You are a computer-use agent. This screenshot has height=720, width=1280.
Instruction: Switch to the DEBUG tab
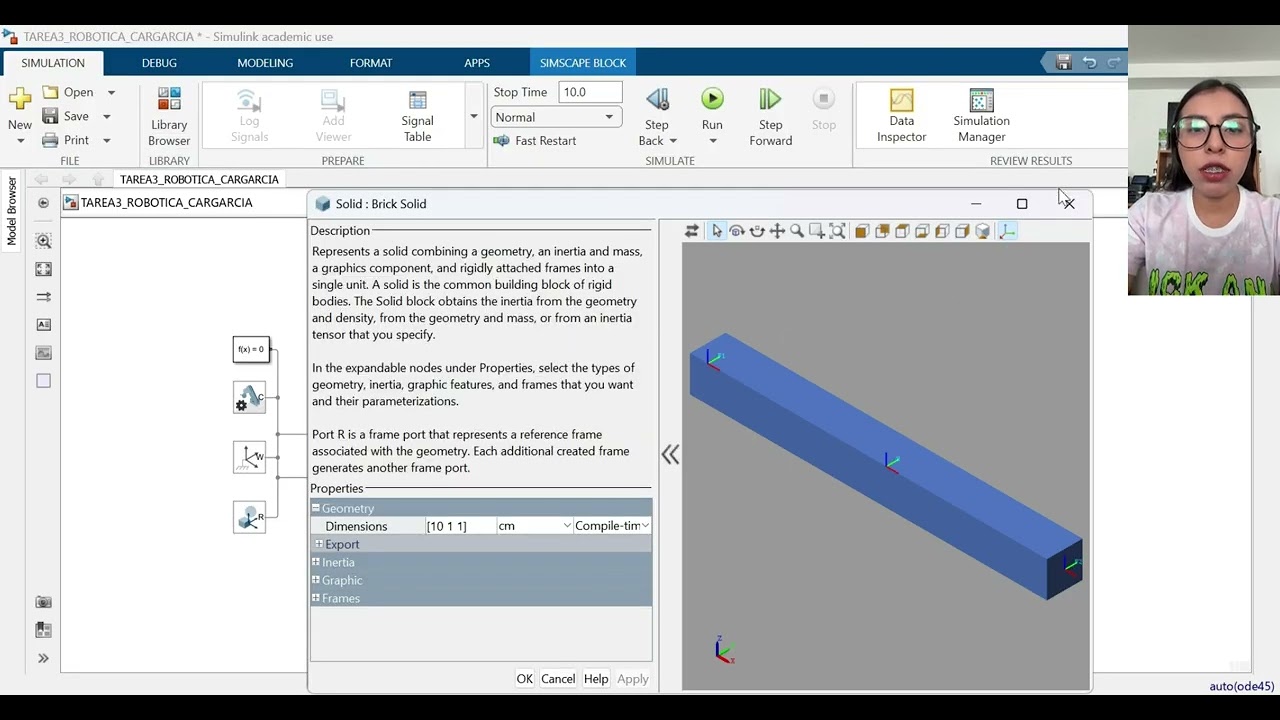pyautogui.click(x=159, y=63)
